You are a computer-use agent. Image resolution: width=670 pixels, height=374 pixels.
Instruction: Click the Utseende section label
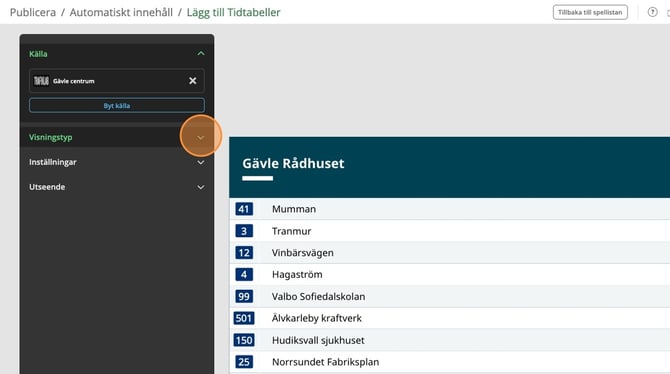(x=47, y=187)
